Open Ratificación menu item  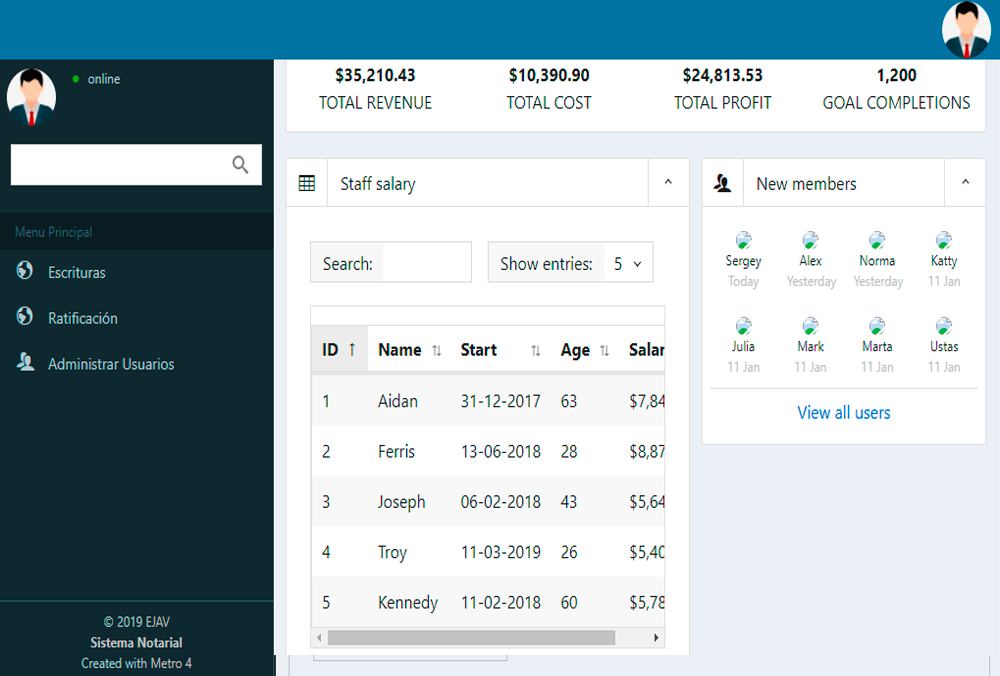pos(82,318)
